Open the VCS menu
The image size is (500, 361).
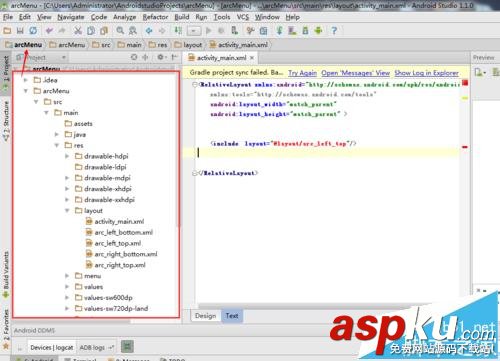pos(243,17)
